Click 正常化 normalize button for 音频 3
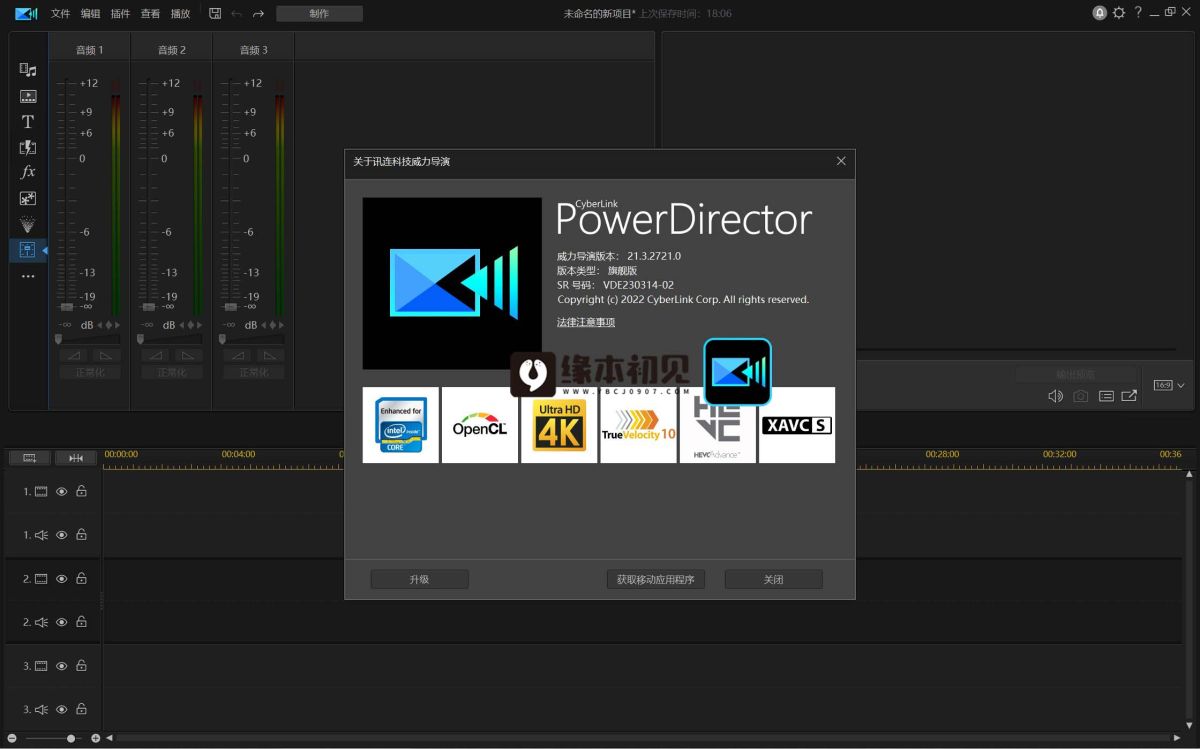1200x749 pixels. coord(253,373)
